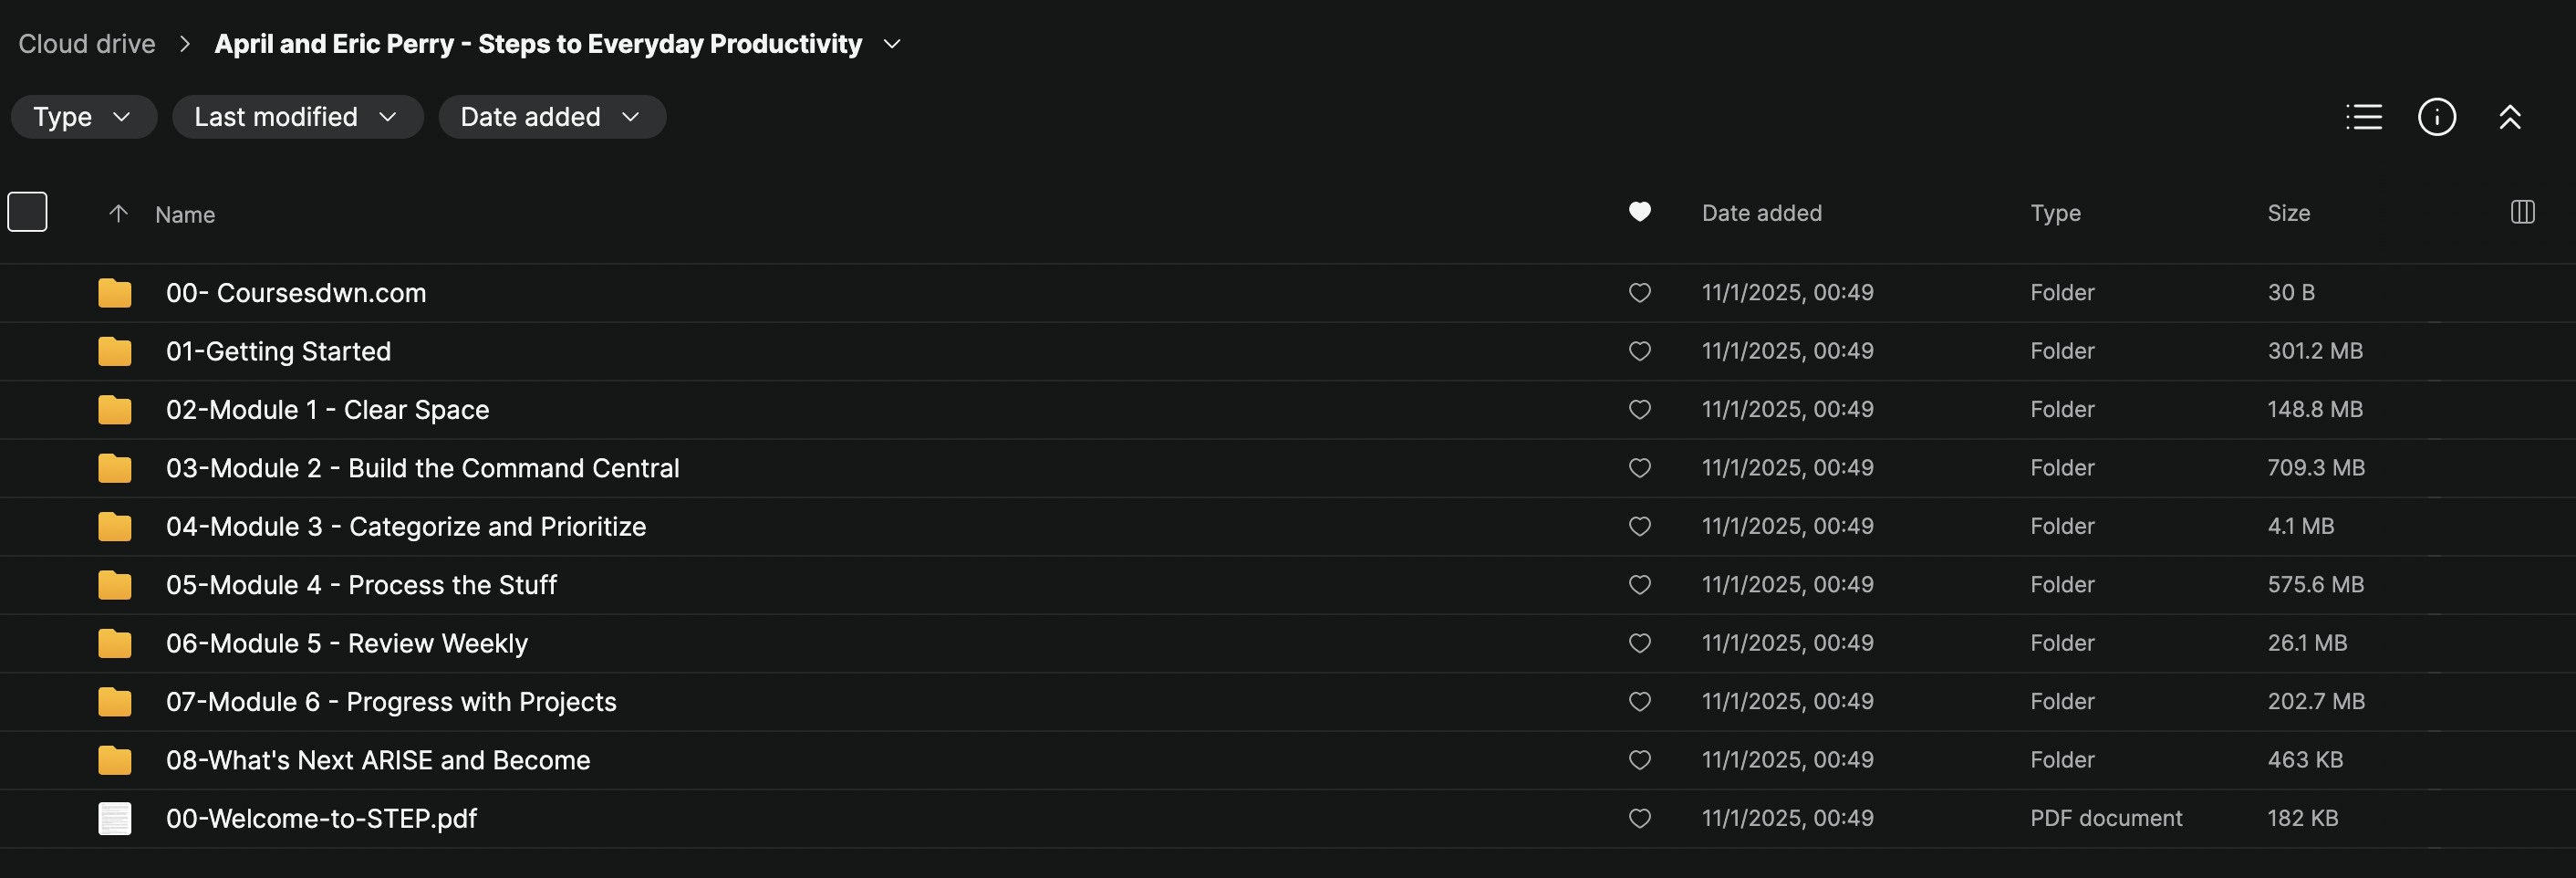Click the name sort arrow icon
Image resolution: width=2576 pixels, height=878 pixels.
pos(118,213)
